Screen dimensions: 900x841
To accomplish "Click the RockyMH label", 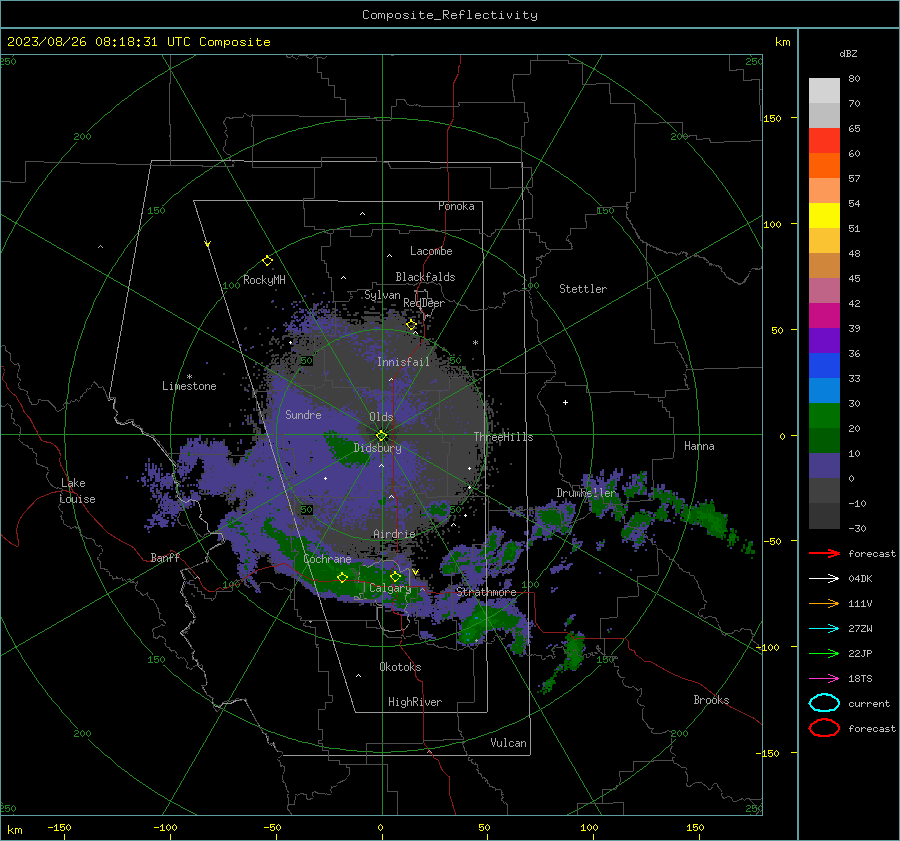I will coord(264,280).
